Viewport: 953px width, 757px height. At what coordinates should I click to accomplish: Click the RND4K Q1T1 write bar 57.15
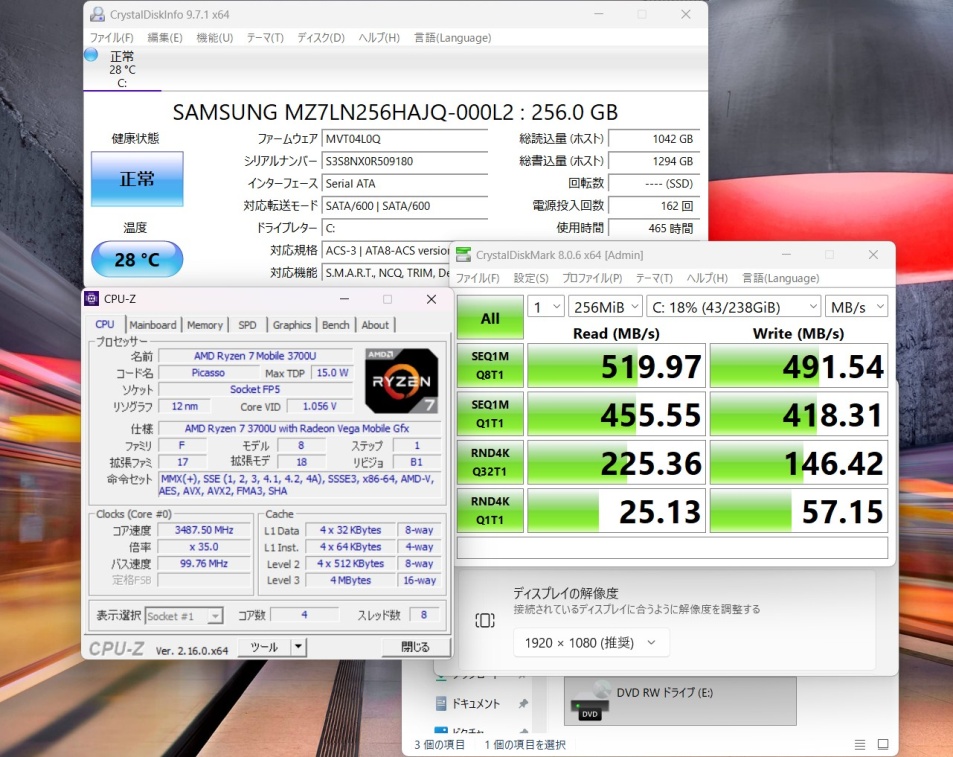coord(799,511)
